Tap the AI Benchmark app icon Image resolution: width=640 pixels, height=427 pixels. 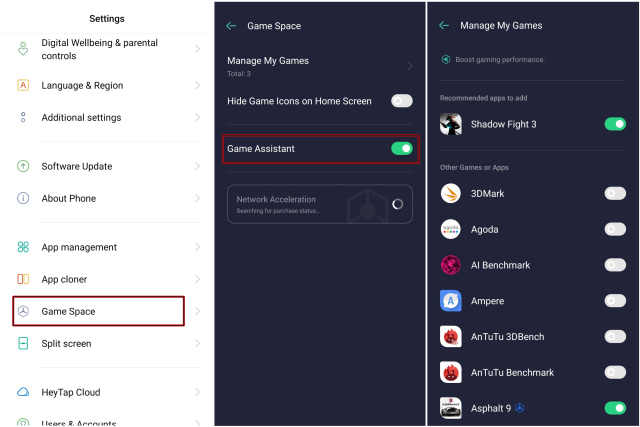[451, 265]
